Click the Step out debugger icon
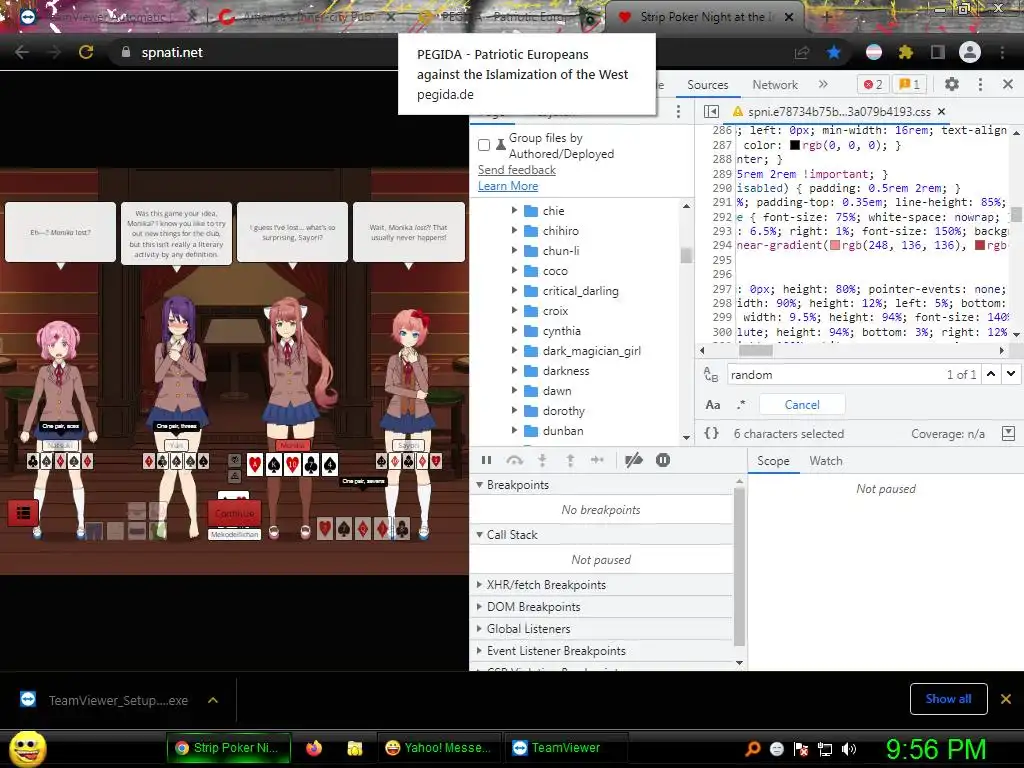The image size is (1024, 768). tap(570, 460)
